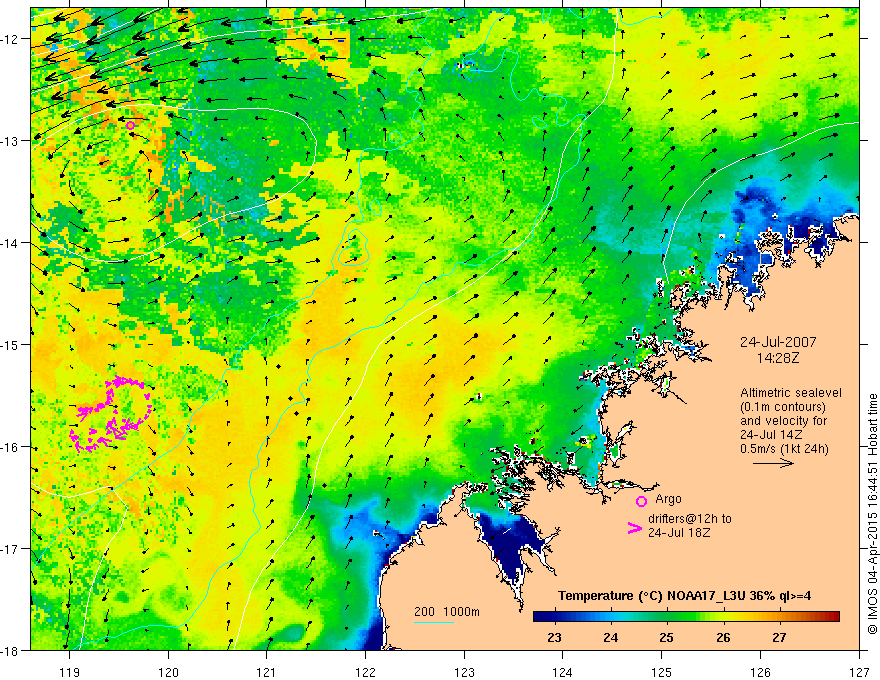Viewport: 880px width, 680px height.
Task: Click latitude axis label -18
Action: [10, 650]
